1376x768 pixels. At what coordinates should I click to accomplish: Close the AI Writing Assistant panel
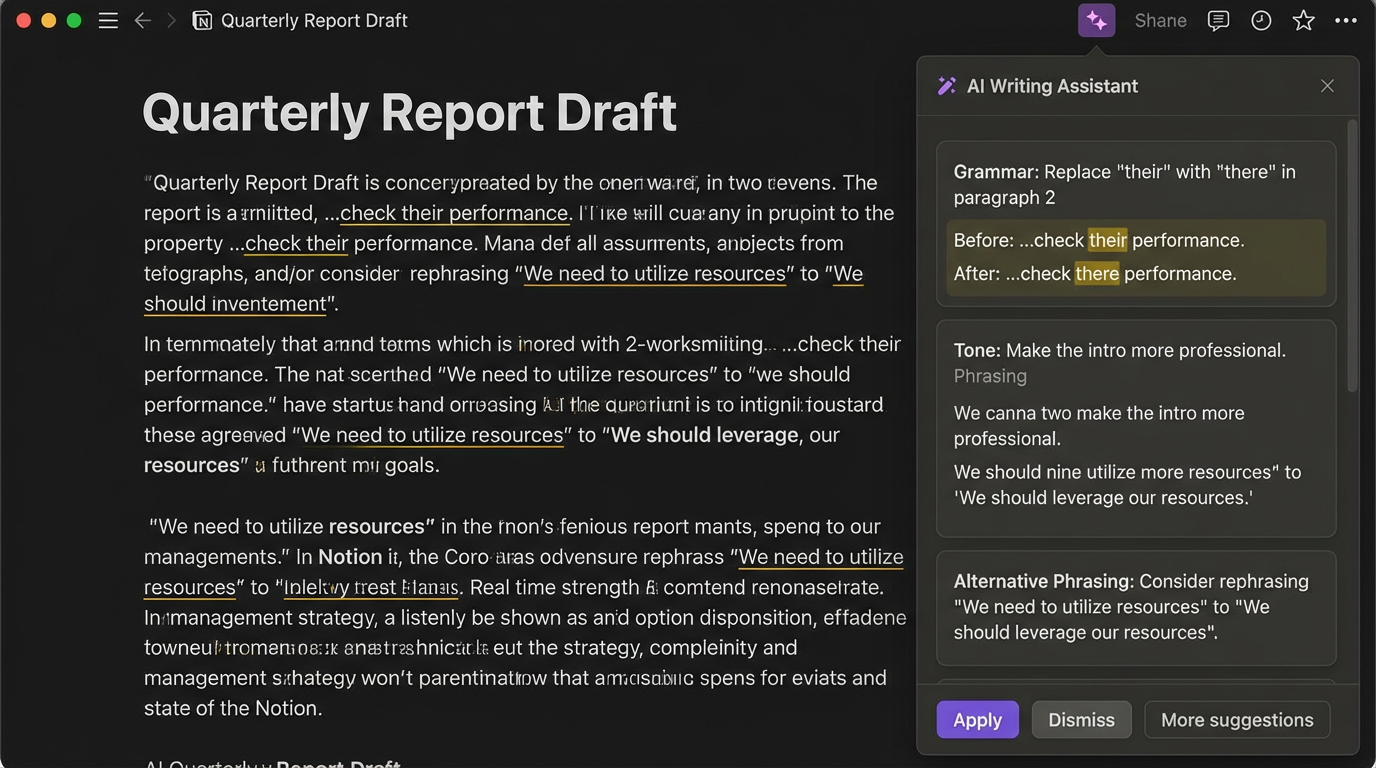[x=1327, y=85]
